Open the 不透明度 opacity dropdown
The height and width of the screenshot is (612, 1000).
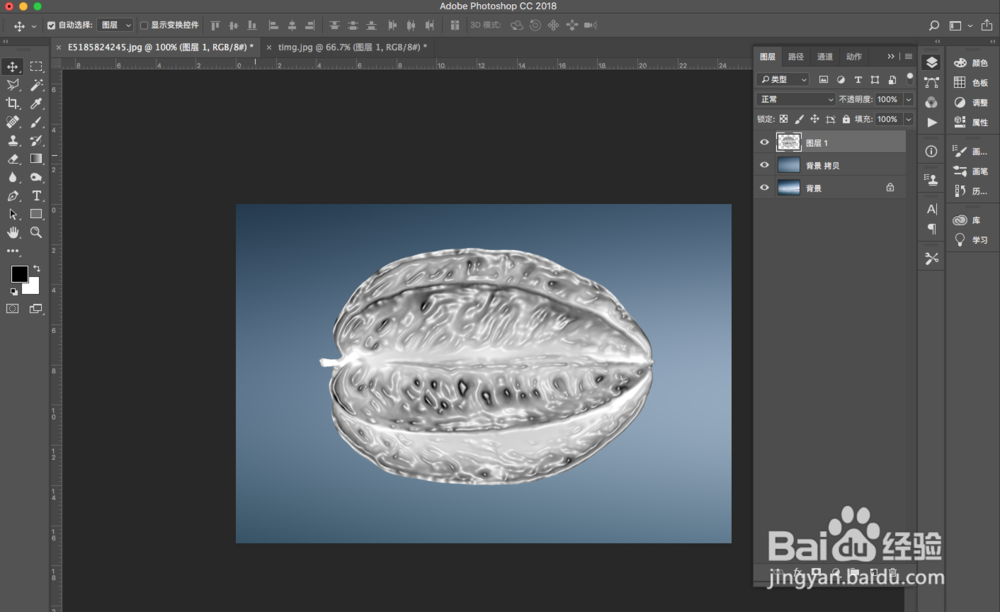coord(908,99)
